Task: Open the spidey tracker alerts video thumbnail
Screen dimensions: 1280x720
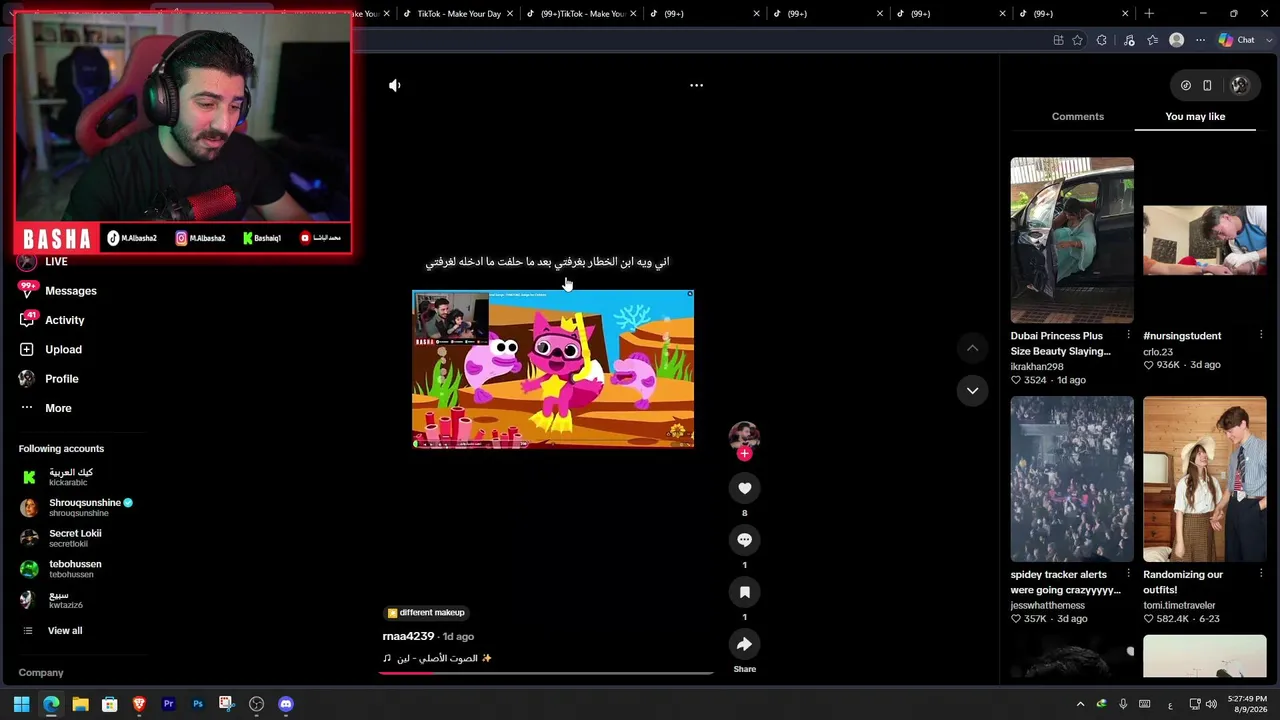Action: click(x=1072, y=479)
